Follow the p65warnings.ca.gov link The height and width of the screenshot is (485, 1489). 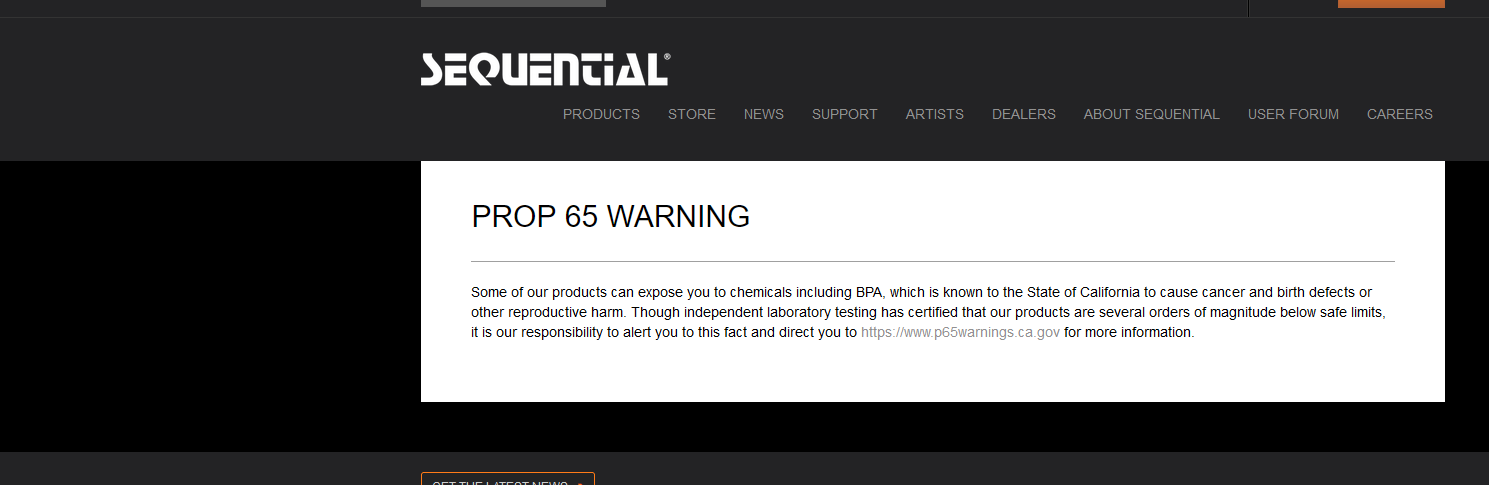pos(960,332)
